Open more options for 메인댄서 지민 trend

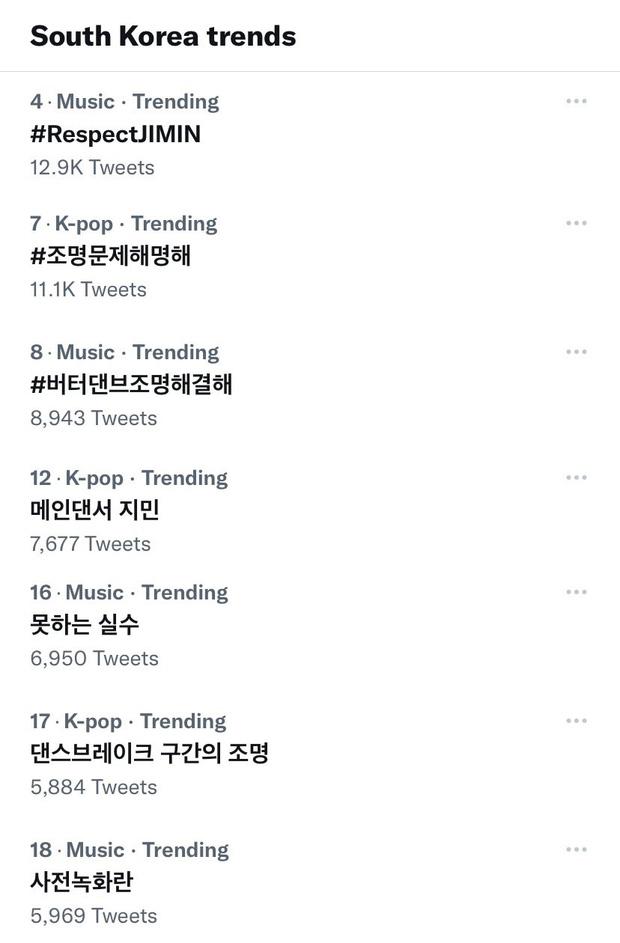(x=576, y=478)
